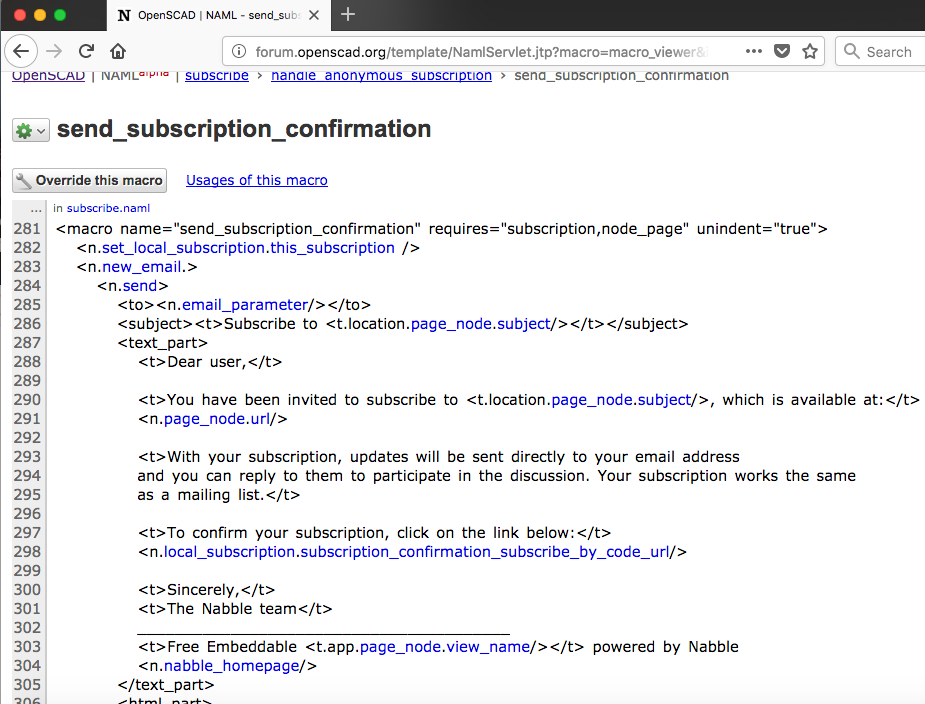Screen dimensions: 925x704
Task: Open a new browser tab
Action: point(348,14)
